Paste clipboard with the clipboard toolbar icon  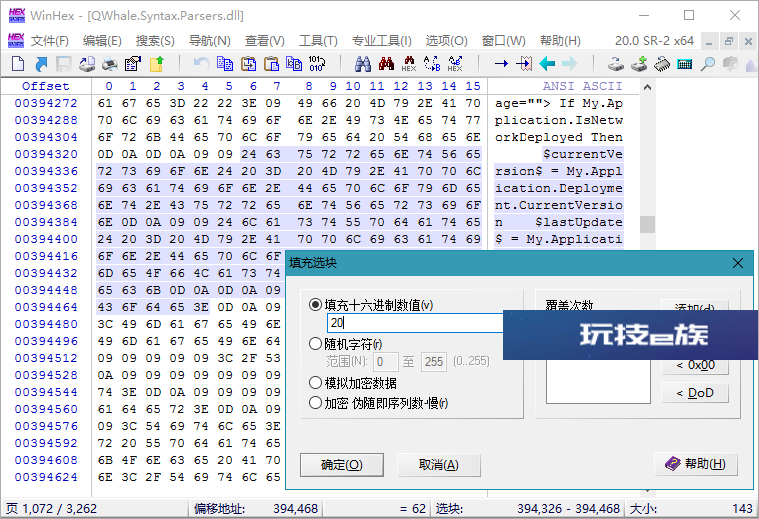pyautogui.click(x=272, y=63)
